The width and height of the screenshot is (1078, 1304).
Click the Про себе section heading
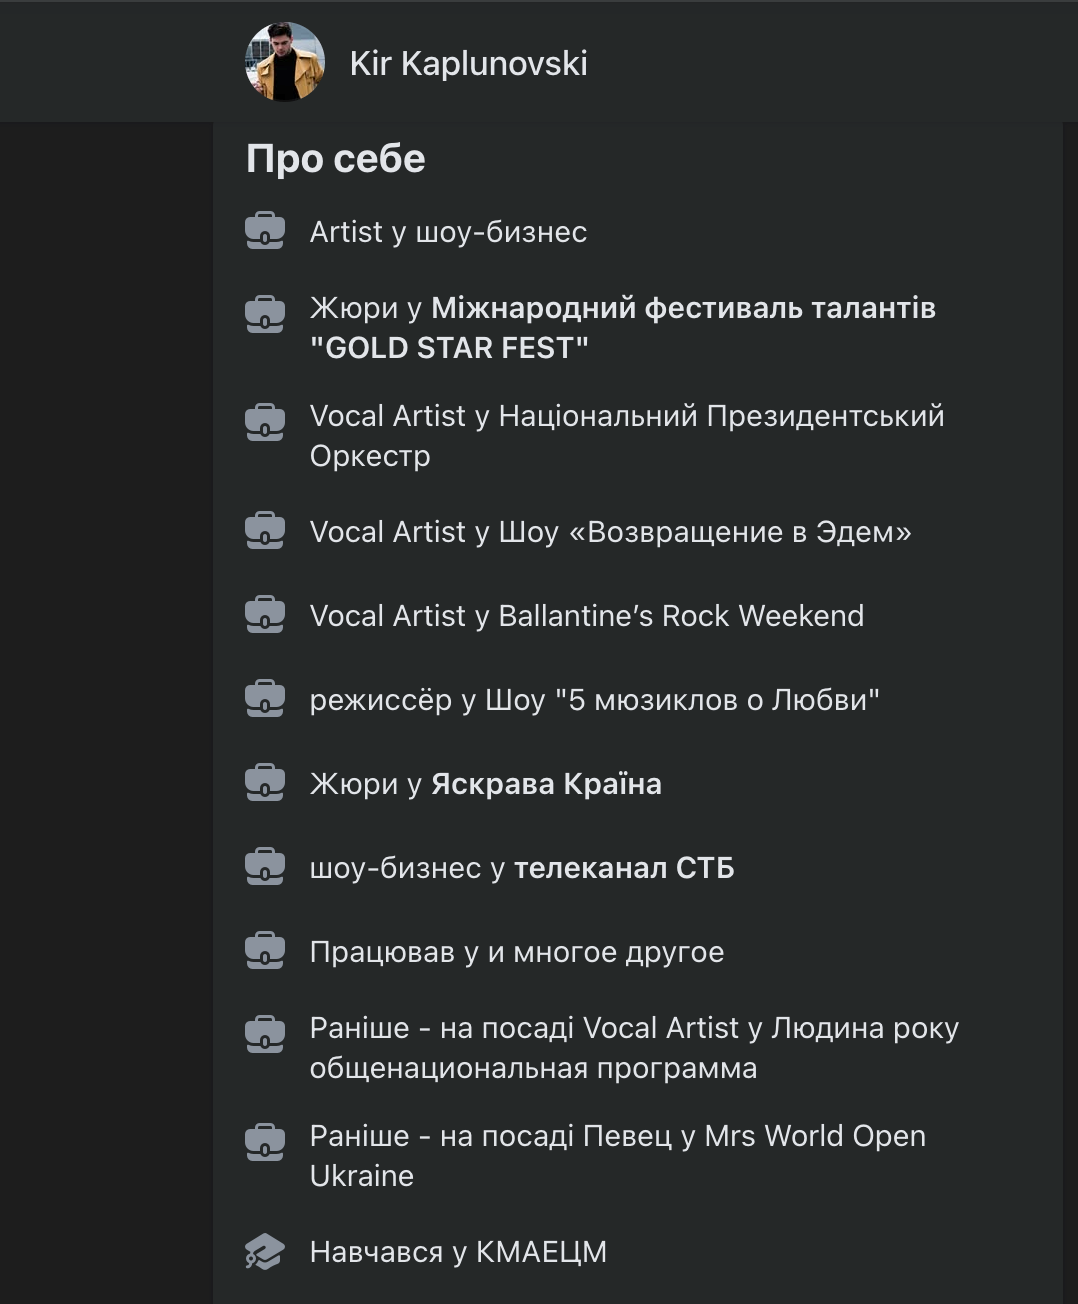click(336, 159)
